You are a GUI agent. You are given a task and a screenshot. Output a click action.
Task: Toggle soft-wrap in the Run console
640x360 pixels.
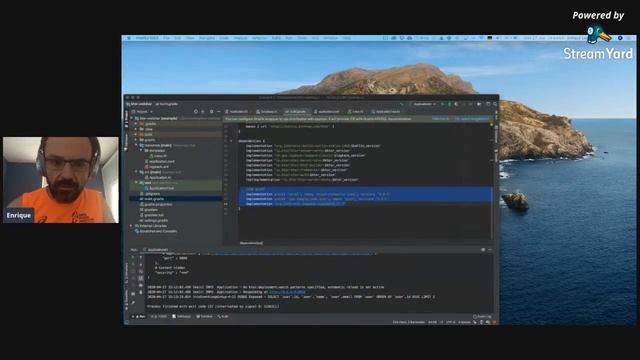click(141, 271)
